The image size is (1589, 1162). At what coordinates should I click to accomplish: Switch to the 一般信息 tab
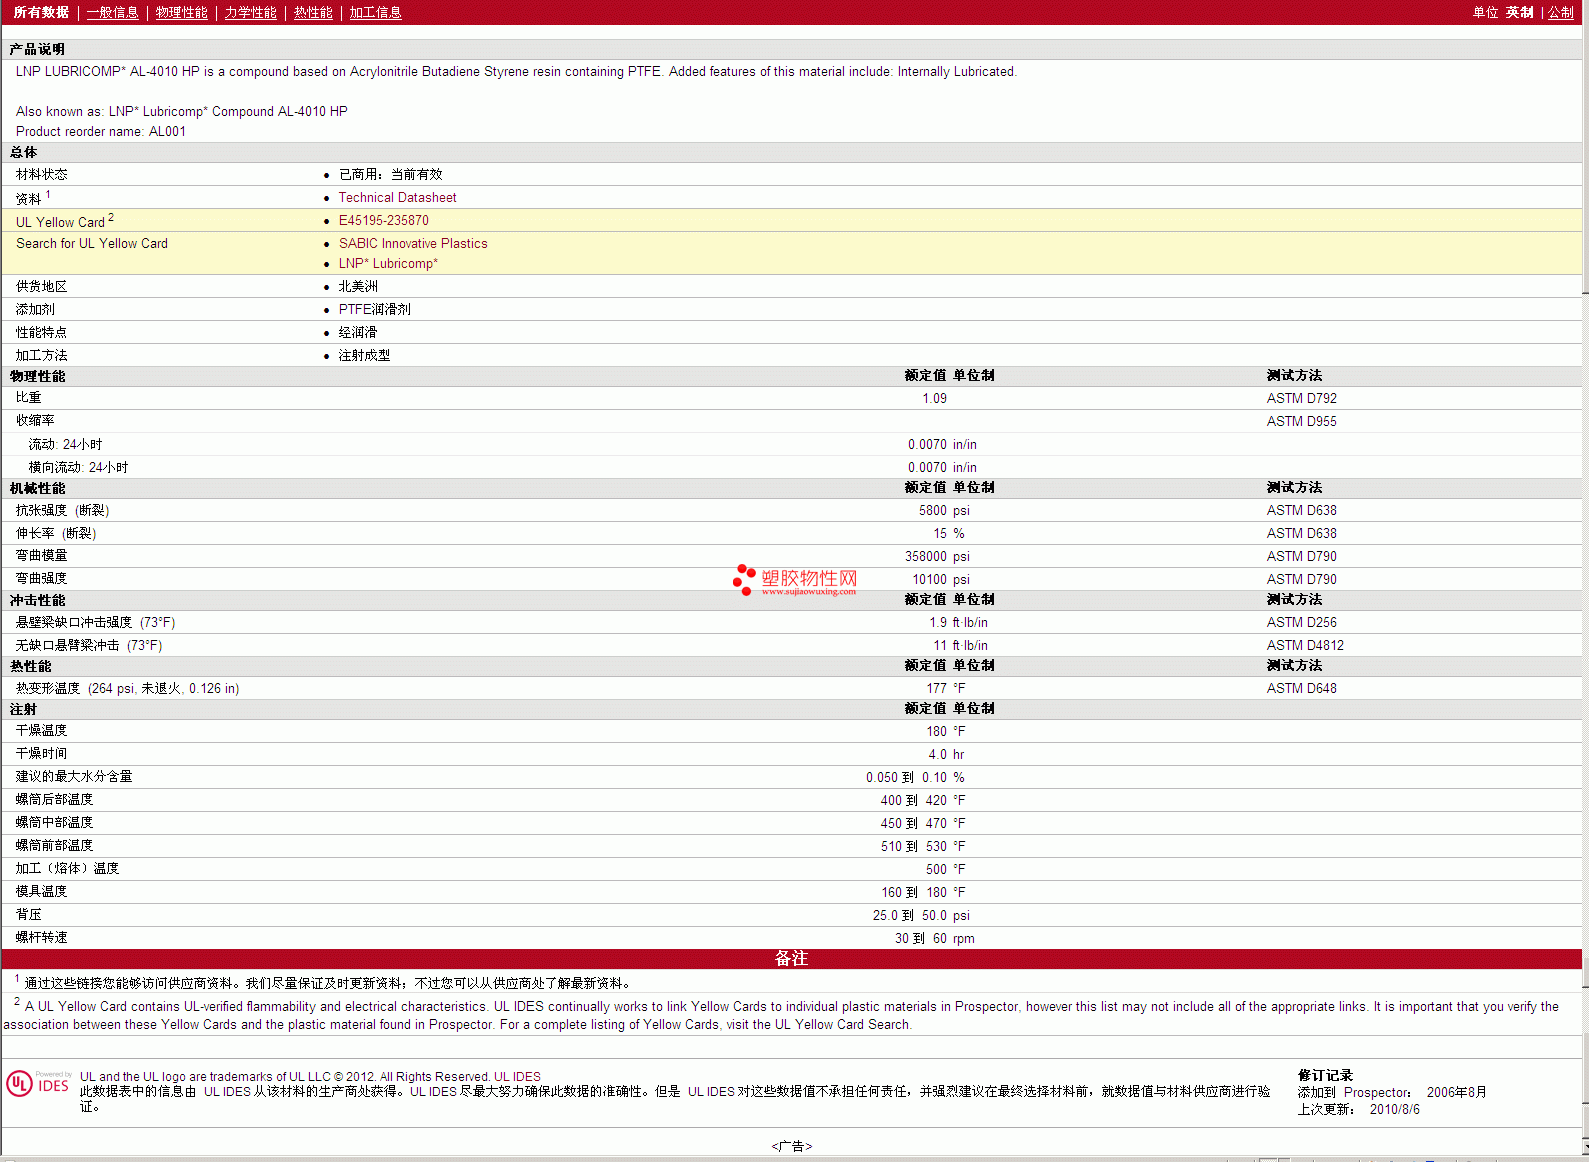pyautogui.click(x=112, y=12)
